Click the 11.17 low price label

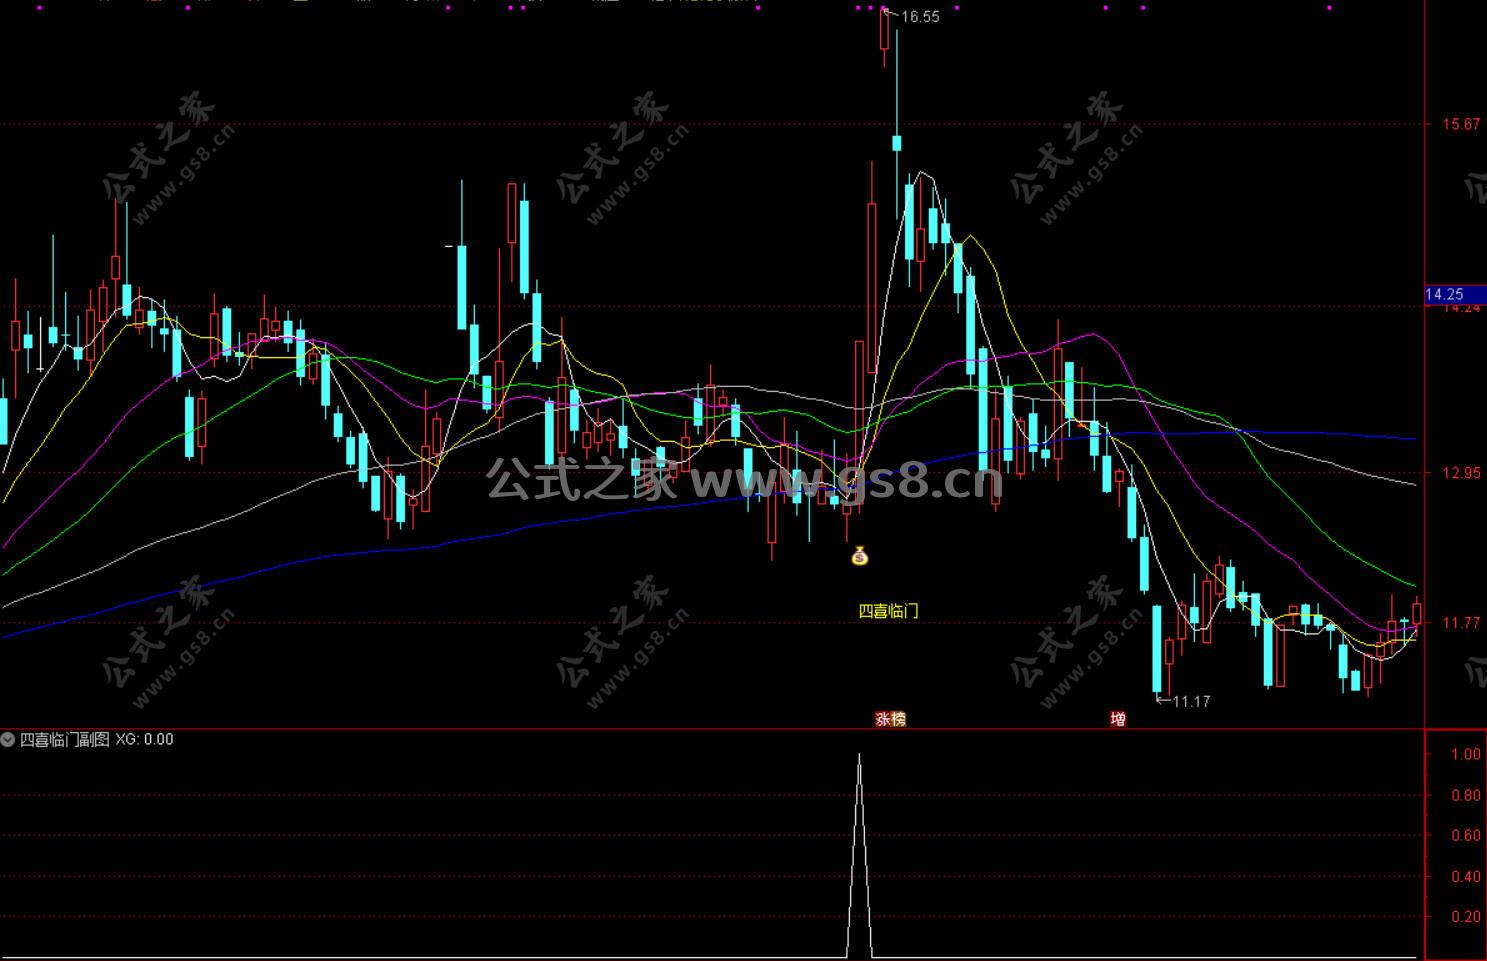1191,702
